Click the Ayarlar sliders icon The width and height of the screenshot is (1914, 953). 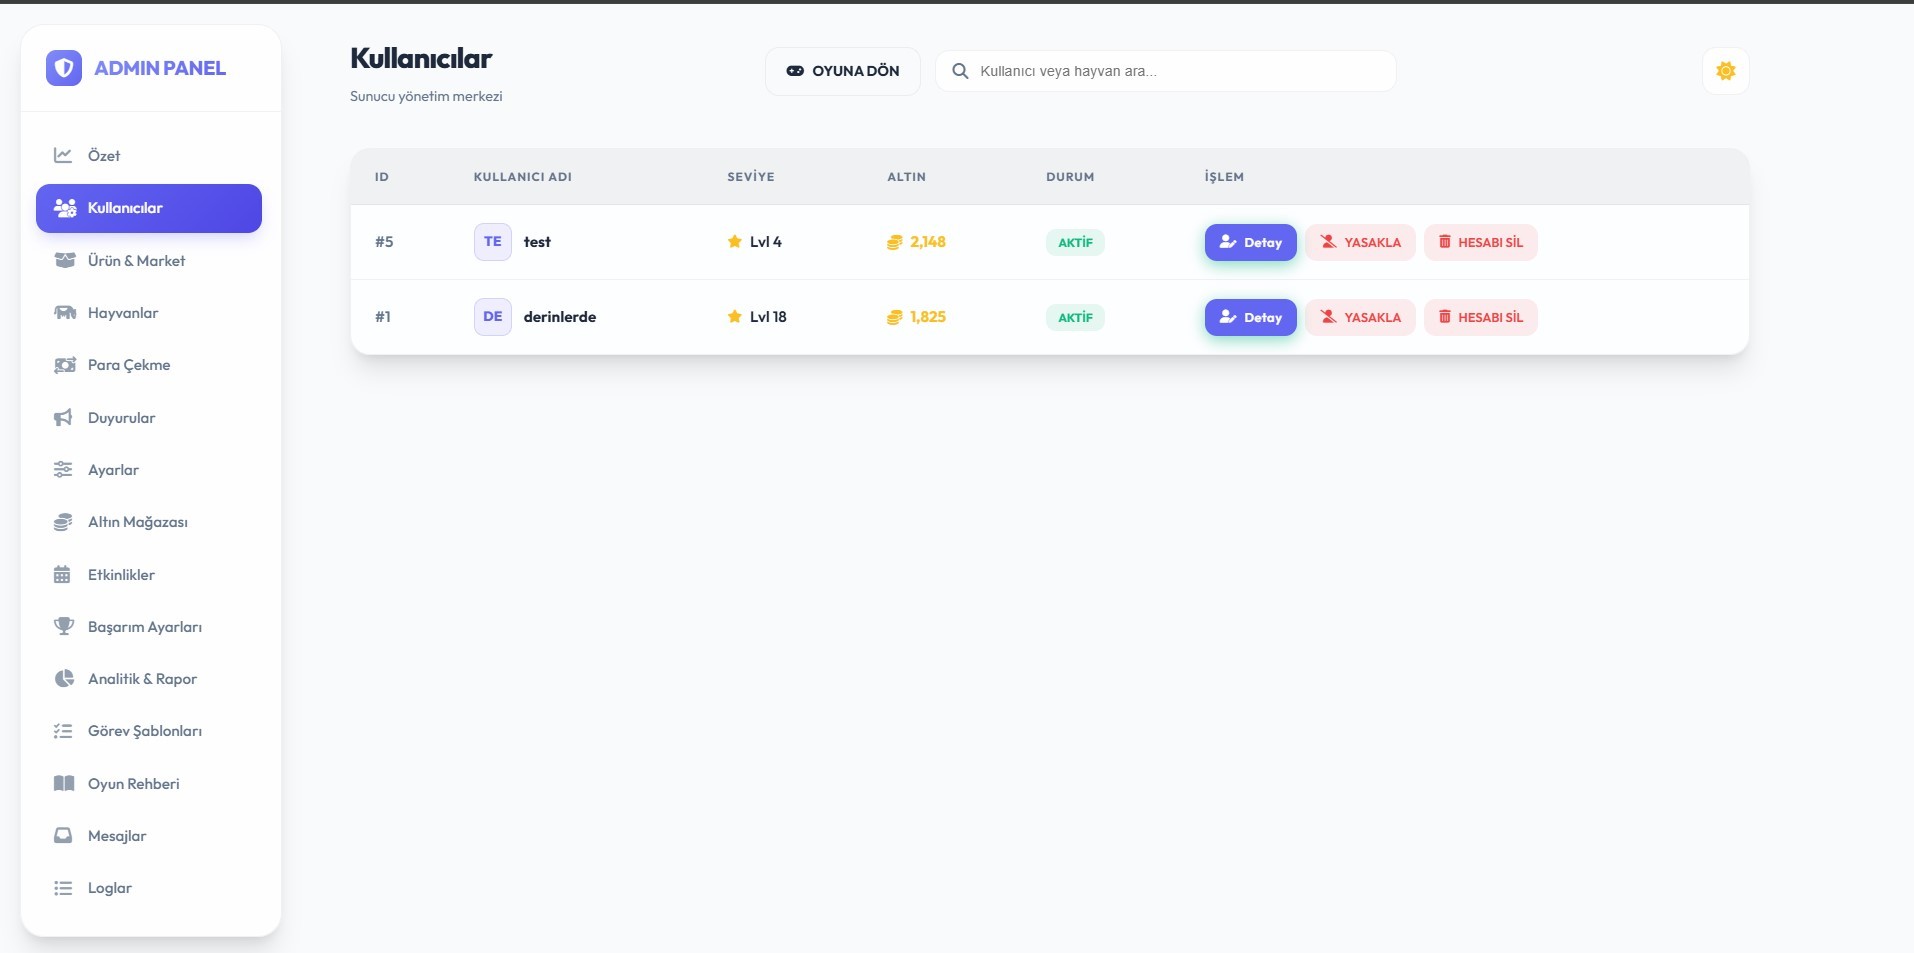[x=63, y=470]
